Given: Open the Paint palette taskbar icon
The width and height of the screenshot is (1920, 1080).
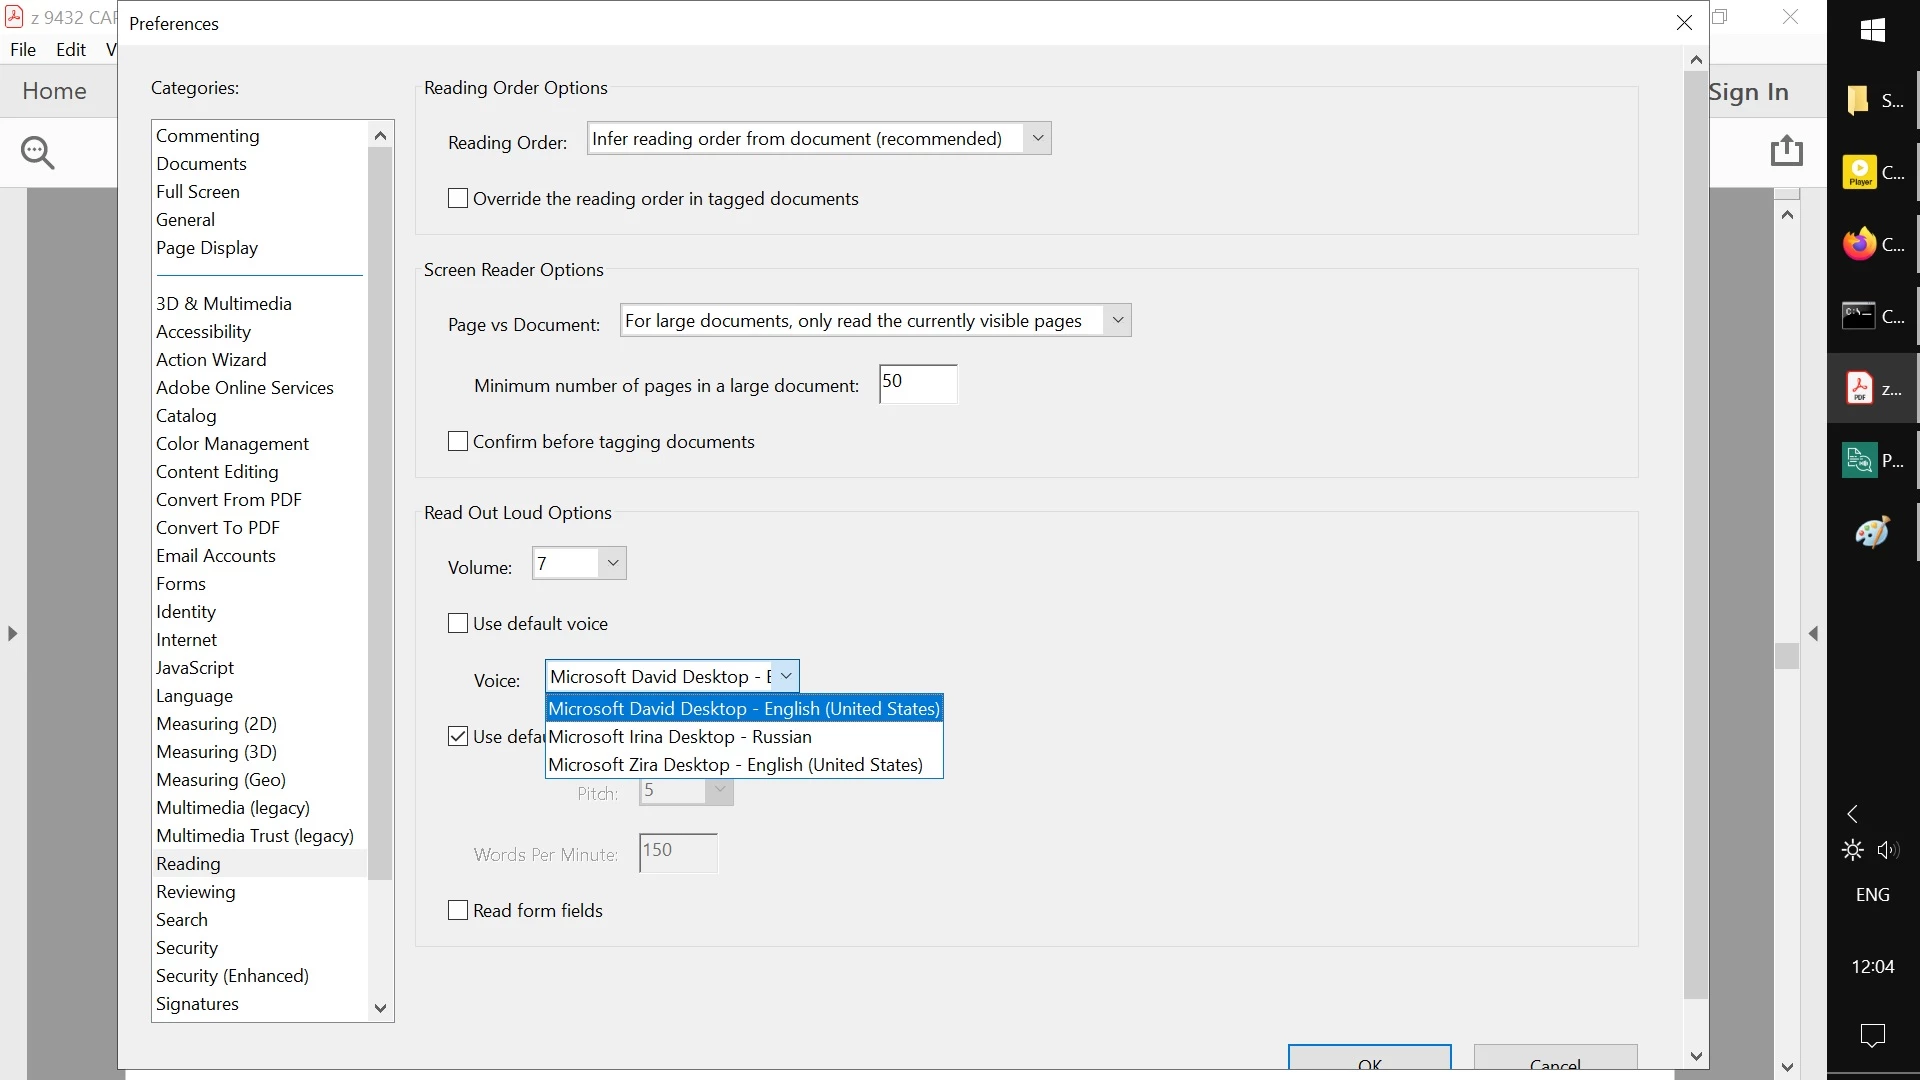Looking at the screenshot, I should [x=1872, y=532].
